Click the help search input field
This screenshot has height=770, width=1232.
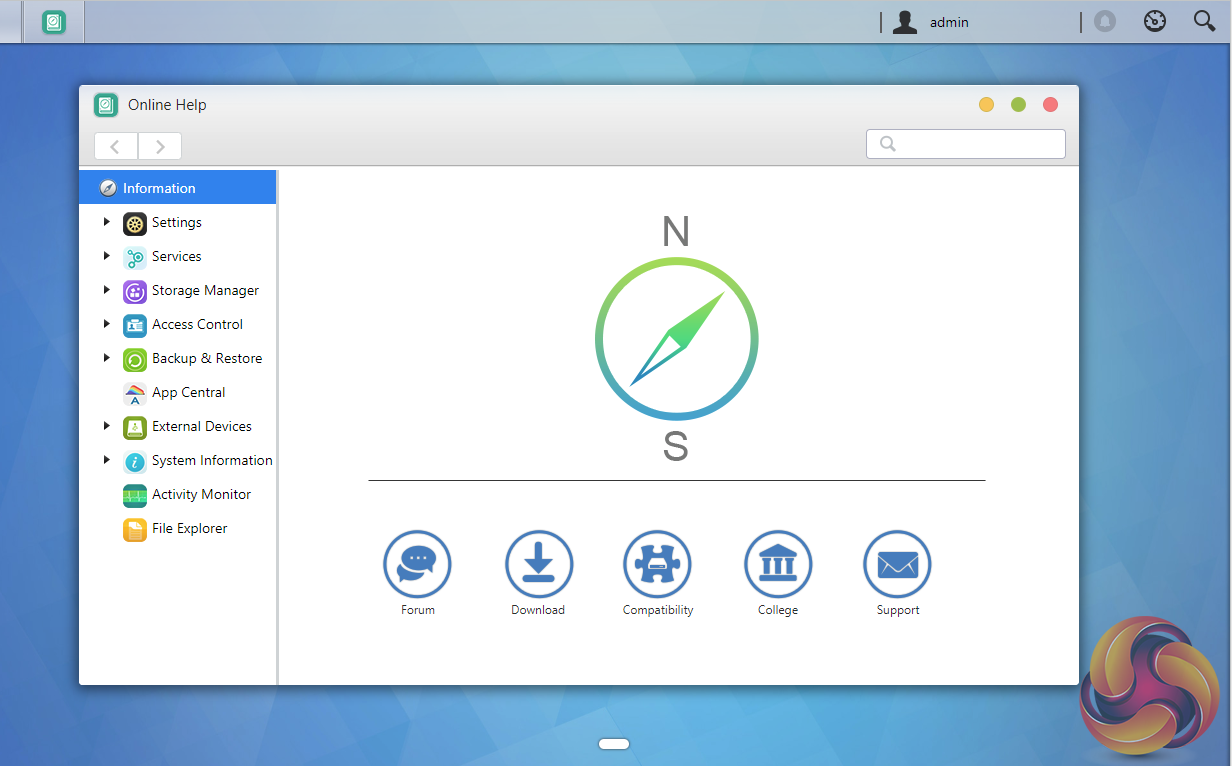pos(966,144)
